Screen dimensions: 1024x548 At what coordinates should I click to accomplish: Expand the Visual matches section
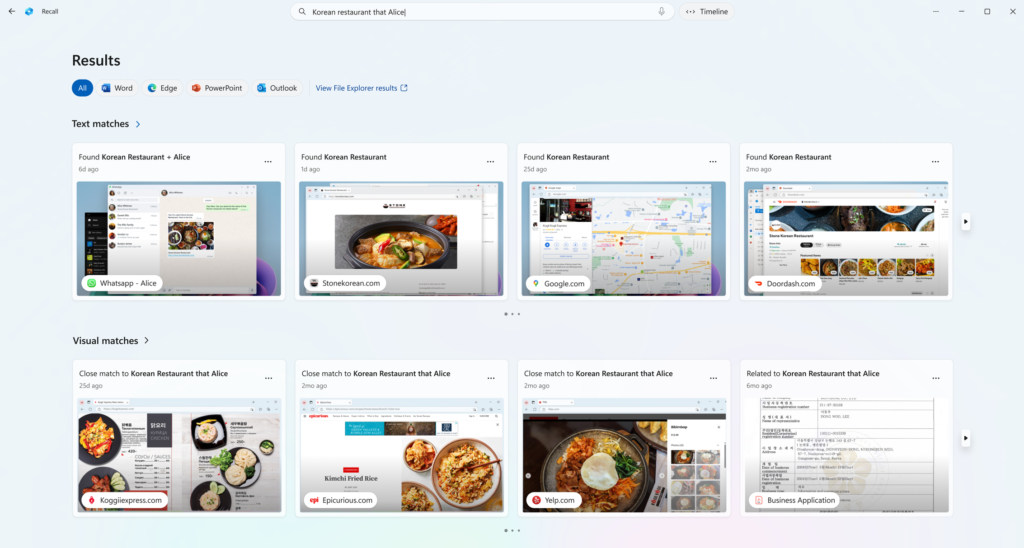146,341
